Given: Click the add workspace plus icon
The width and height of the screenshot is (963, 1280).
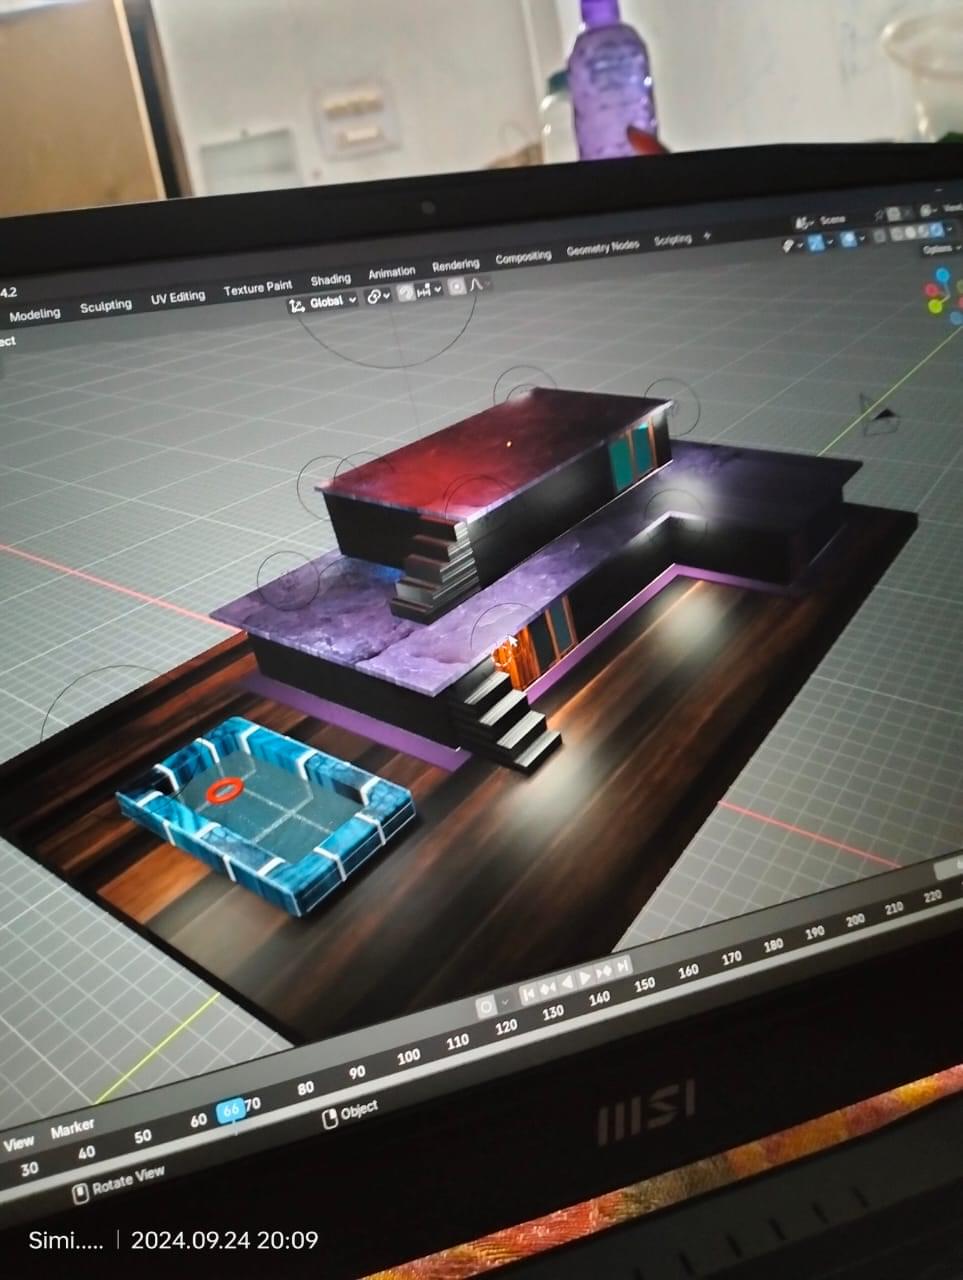Looking at the screenshot, I should coord(708,236).
